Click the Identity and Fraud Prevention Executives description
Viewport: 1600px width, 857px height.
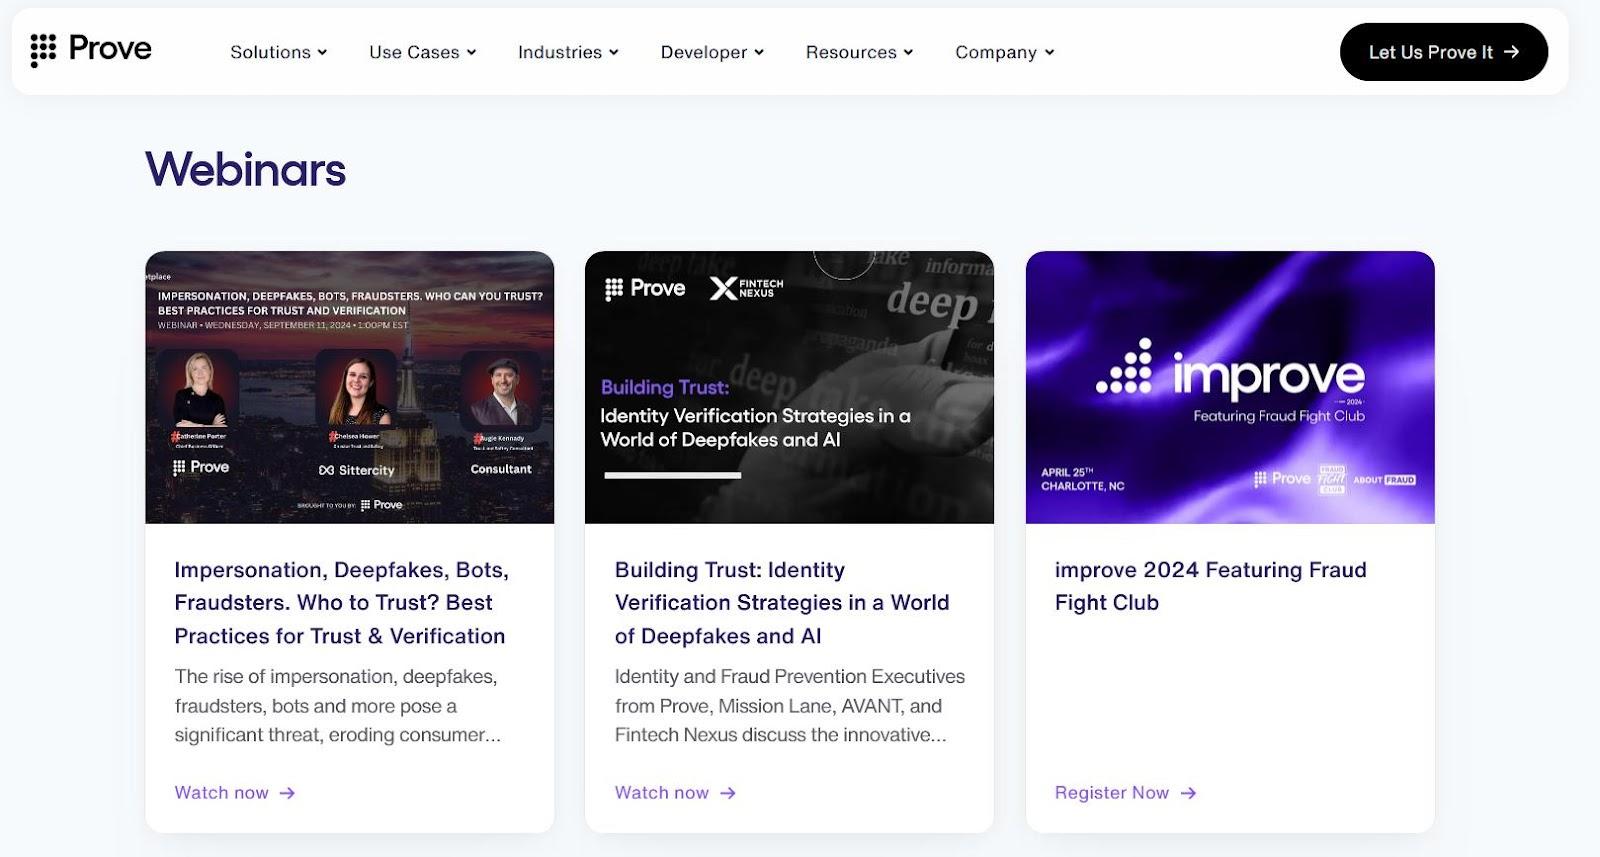tap(790, 705)
